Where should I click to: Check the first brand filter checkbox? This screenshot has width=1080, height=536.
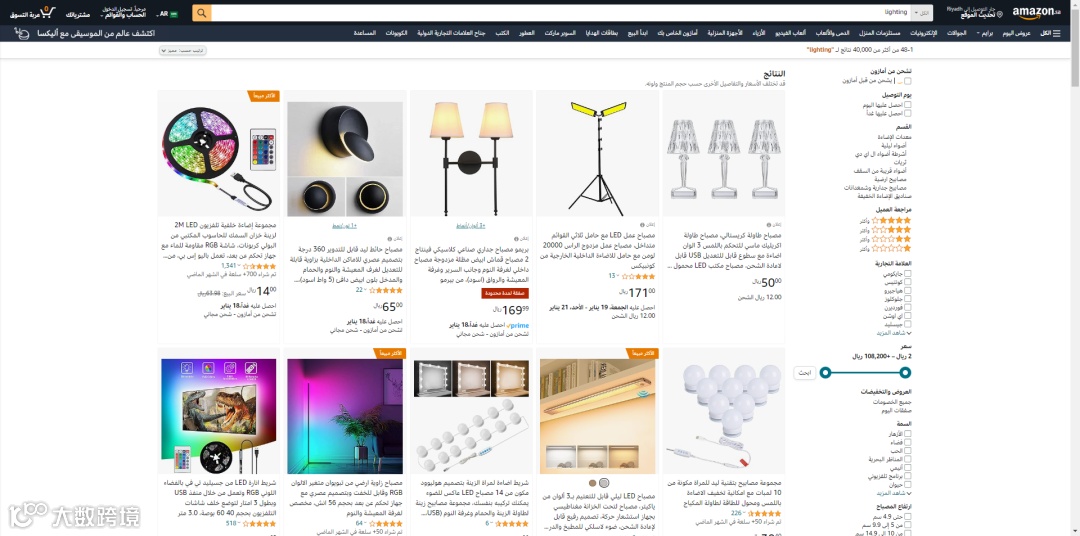point(908,274)
